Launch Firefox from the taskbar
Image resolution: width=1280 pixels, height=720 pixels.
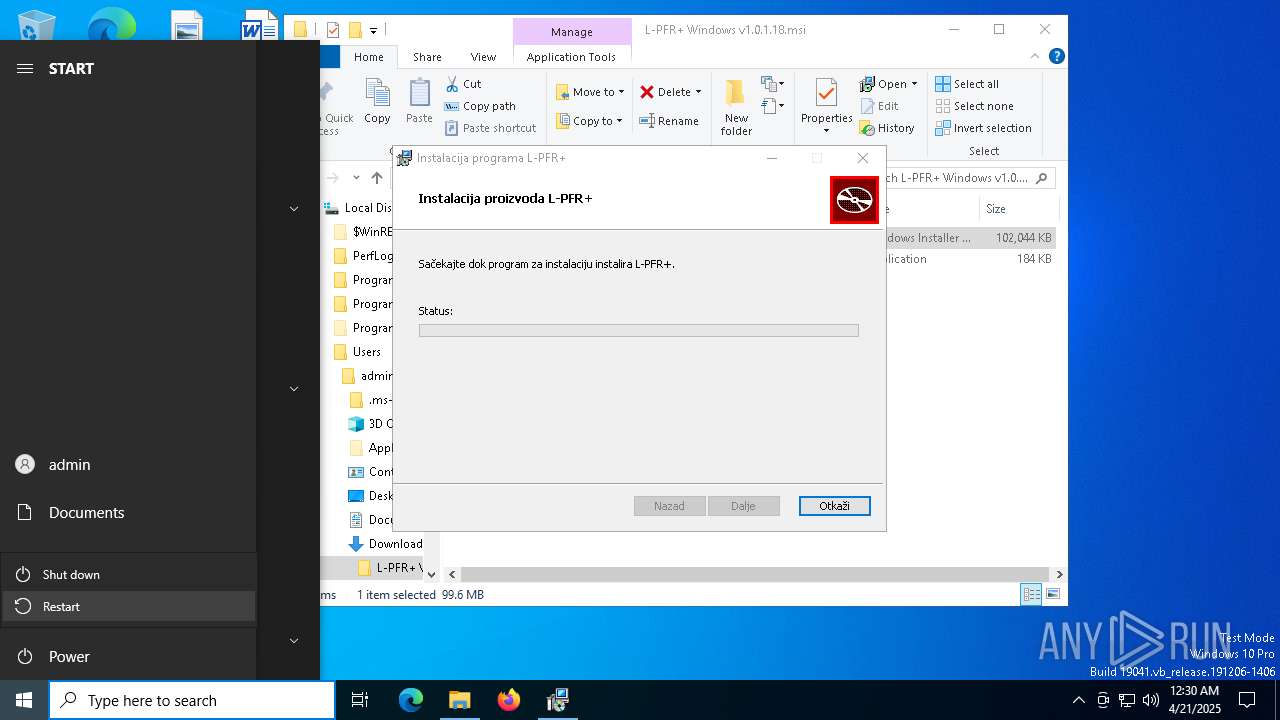click(x=508, y=700)
